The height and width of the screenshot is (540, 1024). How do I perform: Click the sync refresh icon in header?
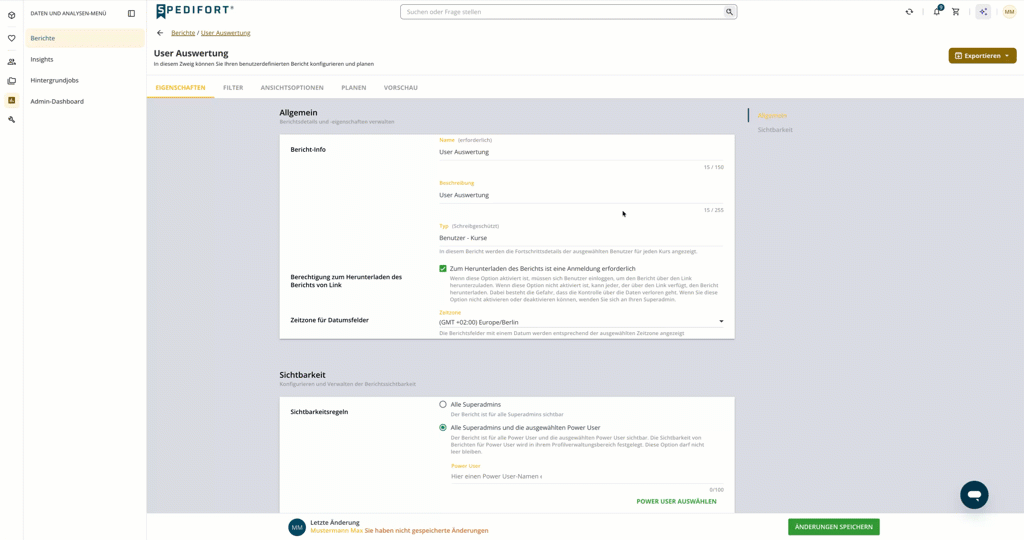click(x=909, y=12)
